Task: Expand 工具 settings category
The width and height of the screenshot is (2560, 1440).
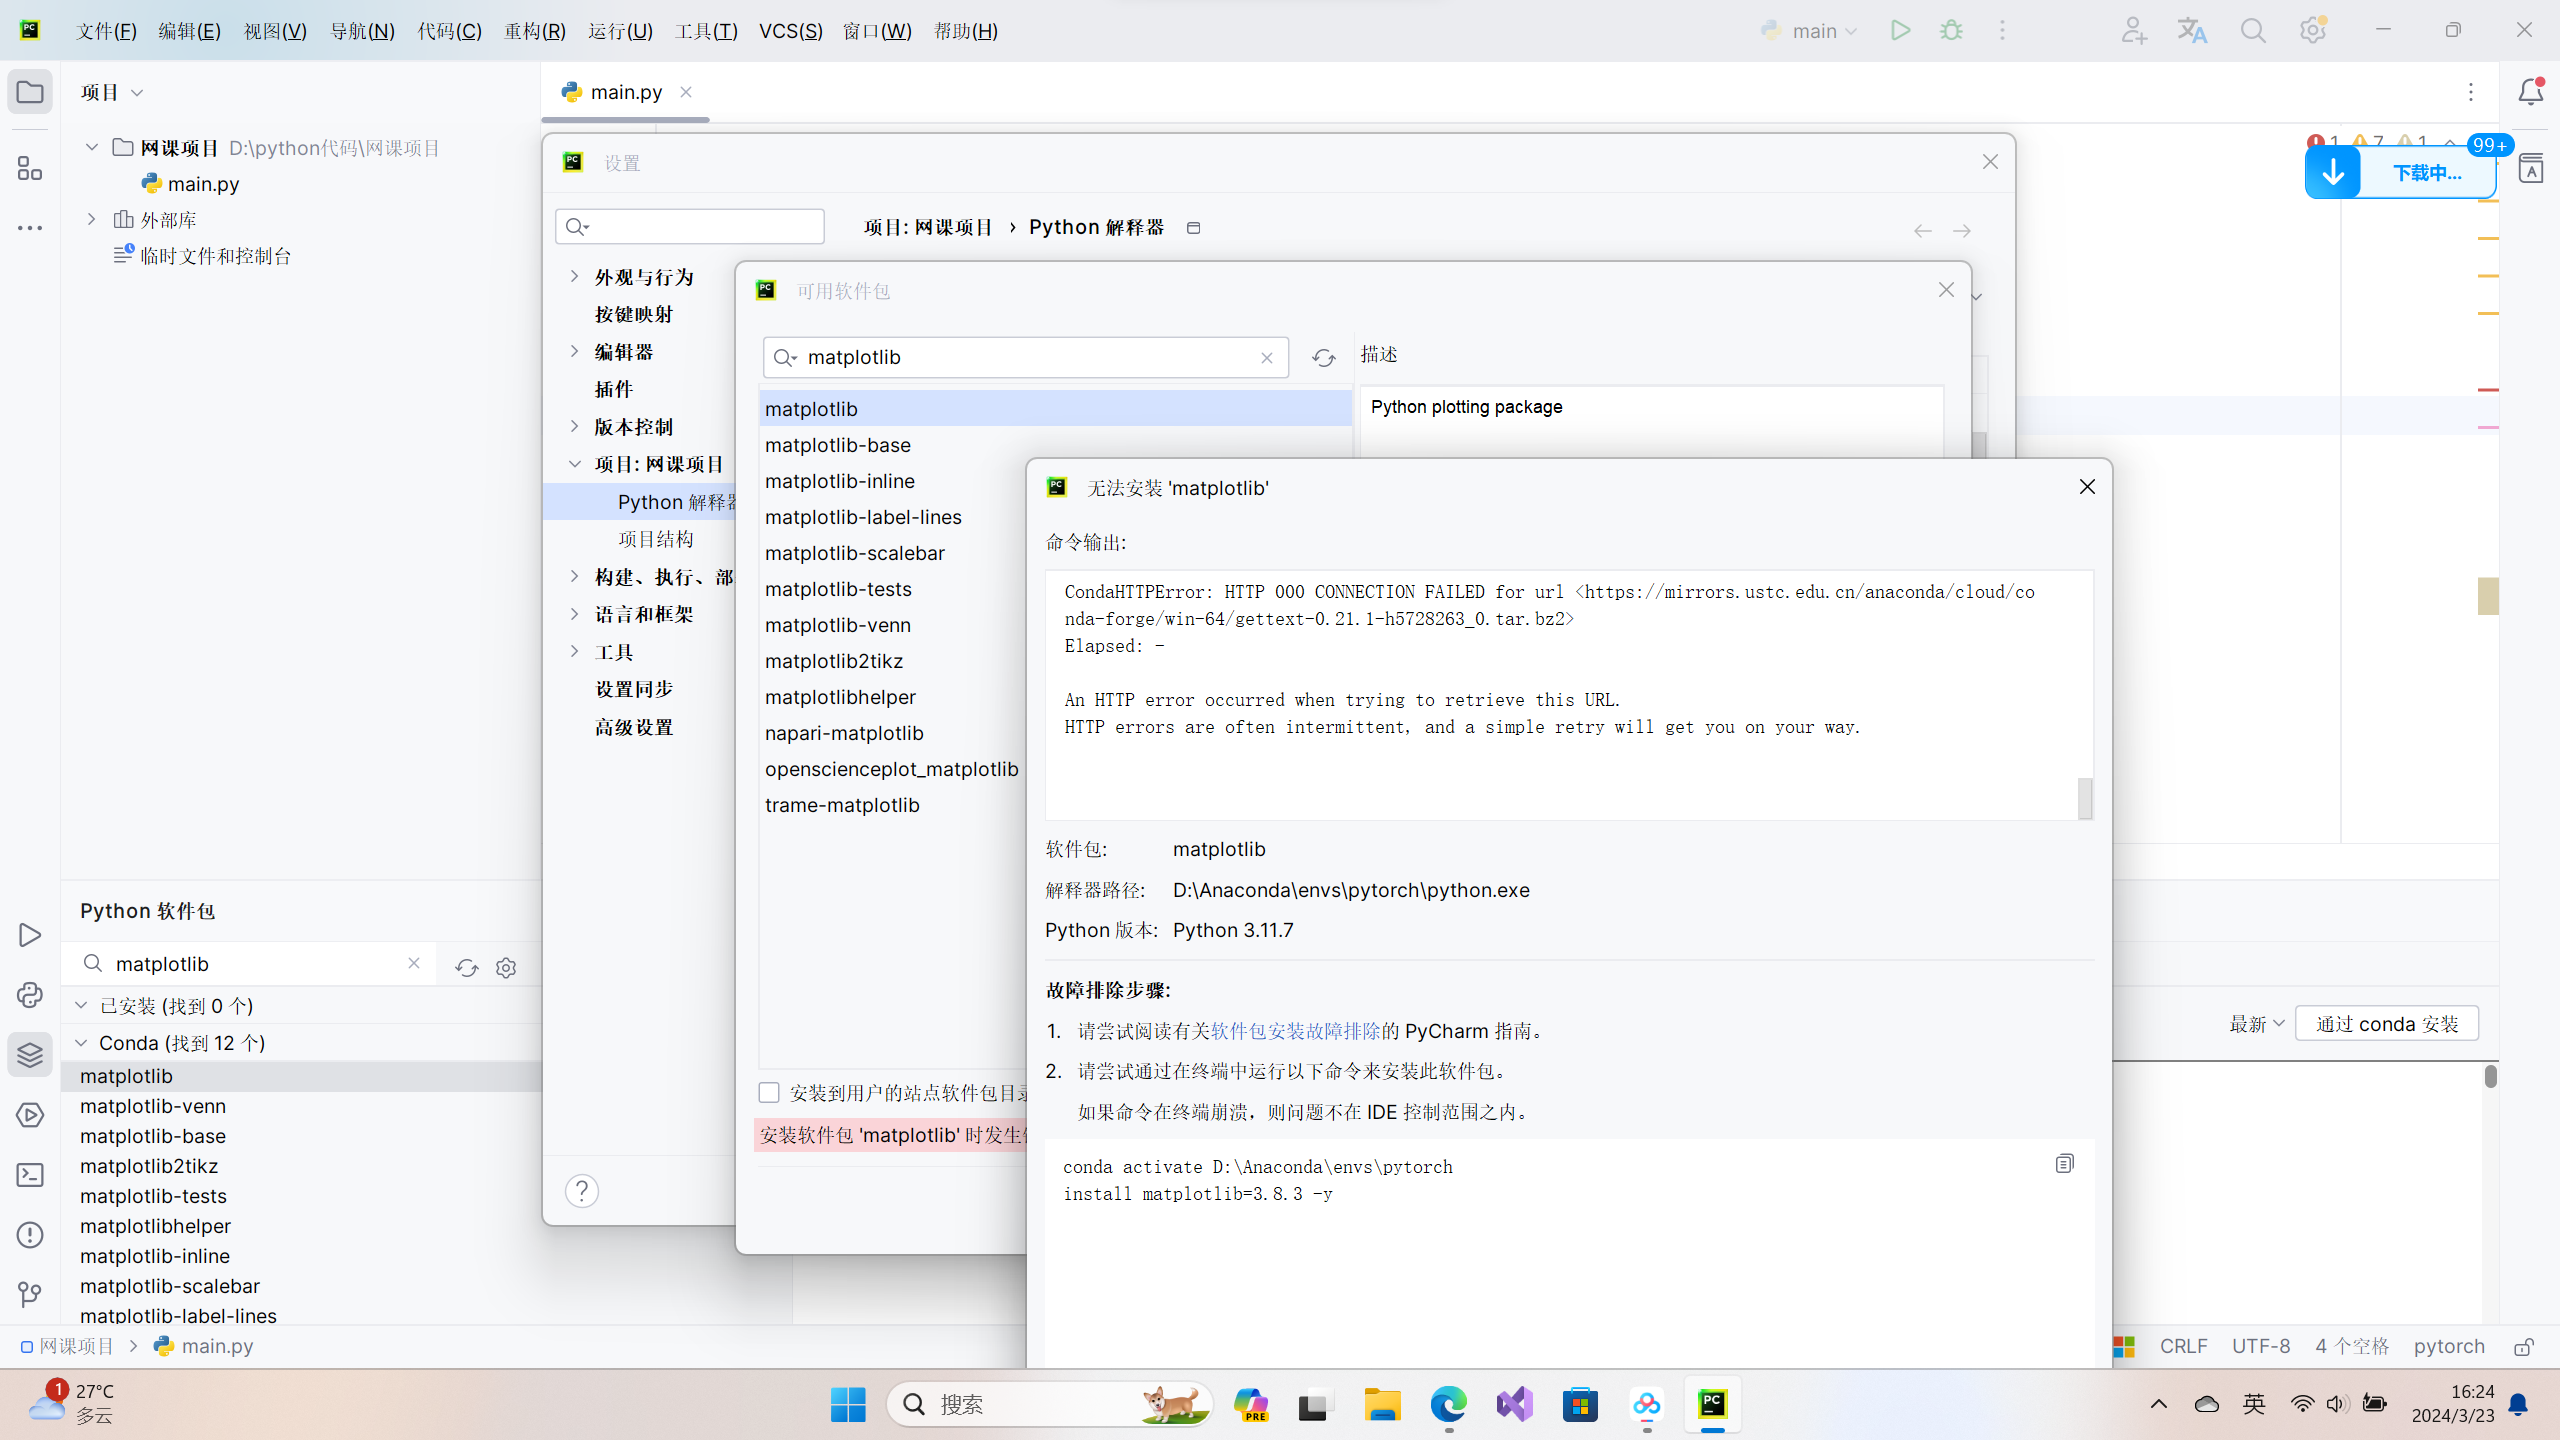Action: (574, 651)
